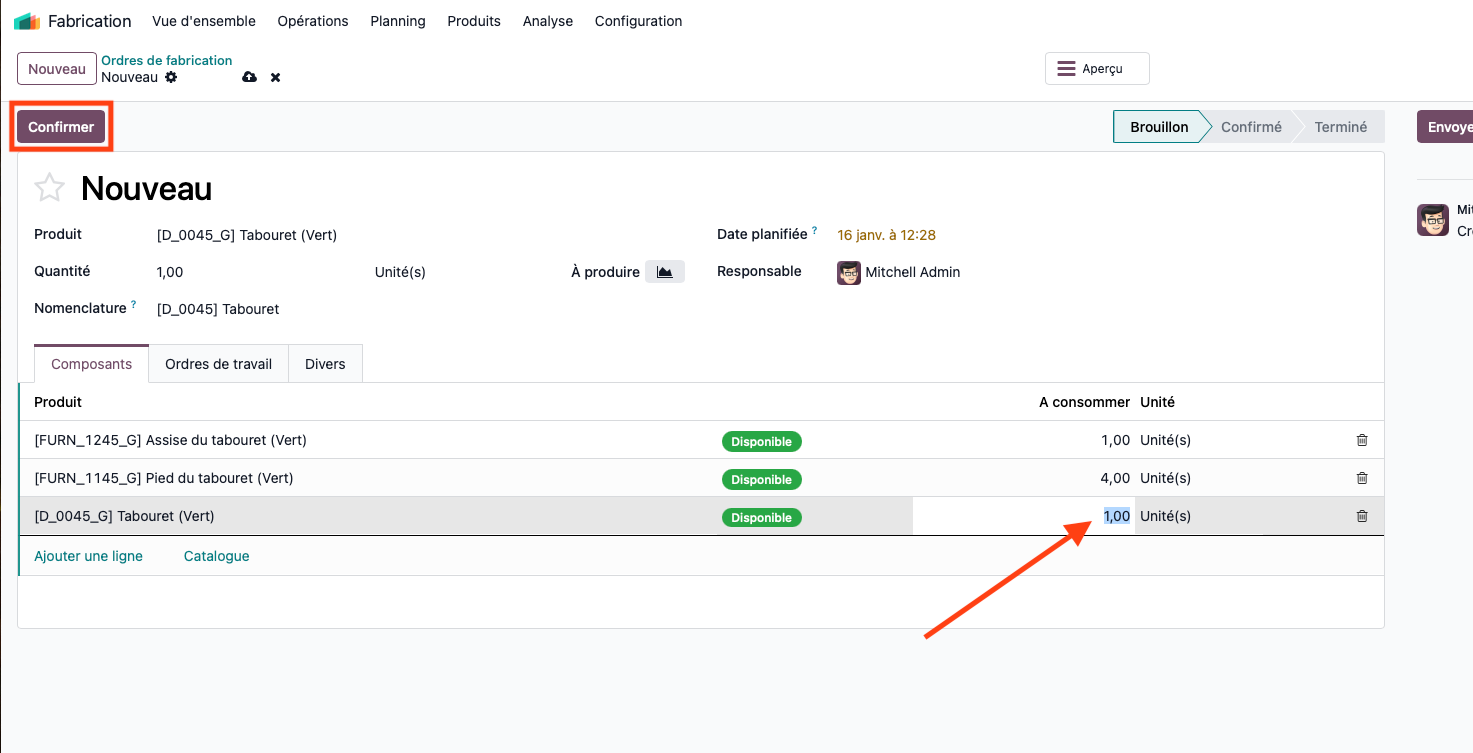Switch to the Divers tab

click(325, 364)
